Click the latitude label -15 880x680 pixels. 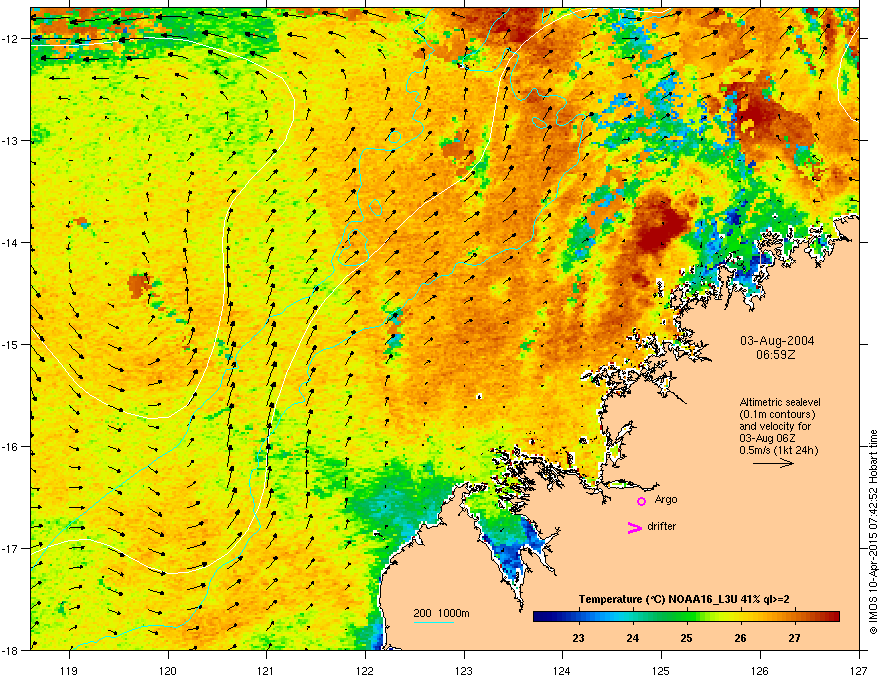click(11, 344)
